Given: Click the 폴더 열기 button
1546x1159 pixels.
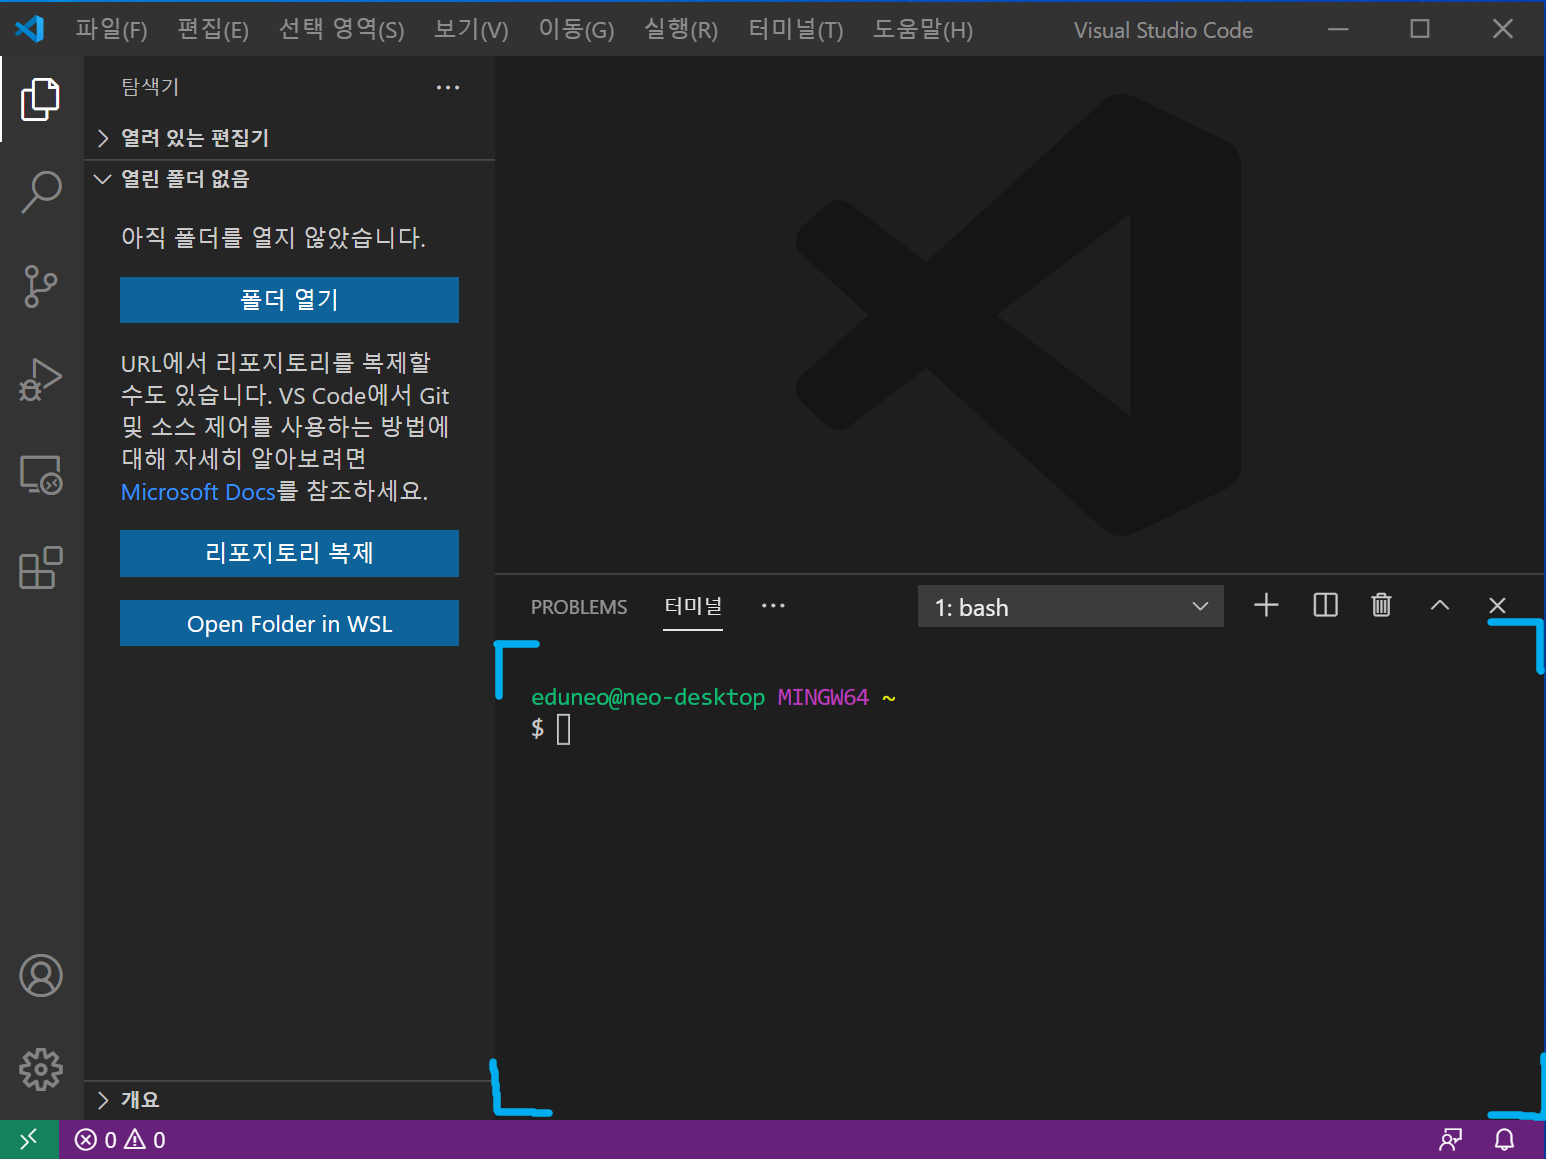Looking at the screenshot, I should pos(289,300).
